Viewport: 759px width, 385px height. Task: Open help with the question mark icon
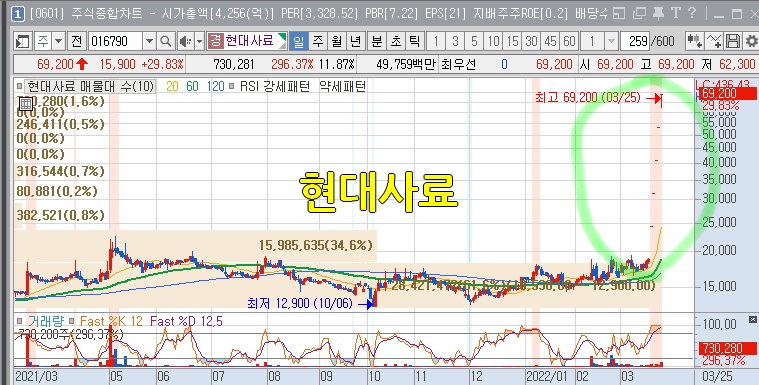(x=692, y=14)
